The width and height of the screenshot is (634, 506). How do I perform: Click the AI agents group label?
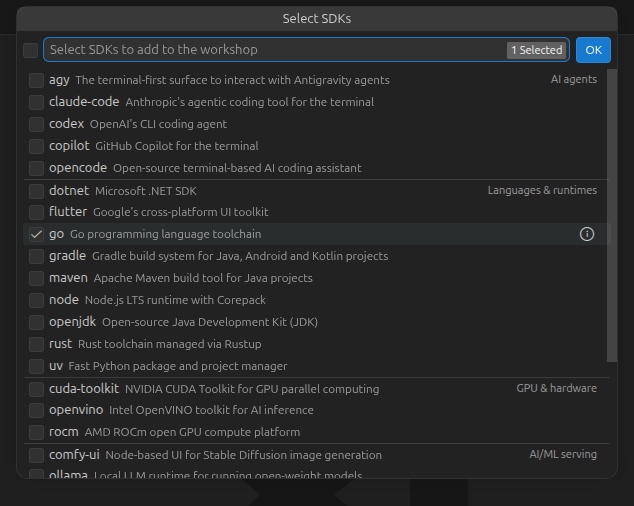pos(574,79)
